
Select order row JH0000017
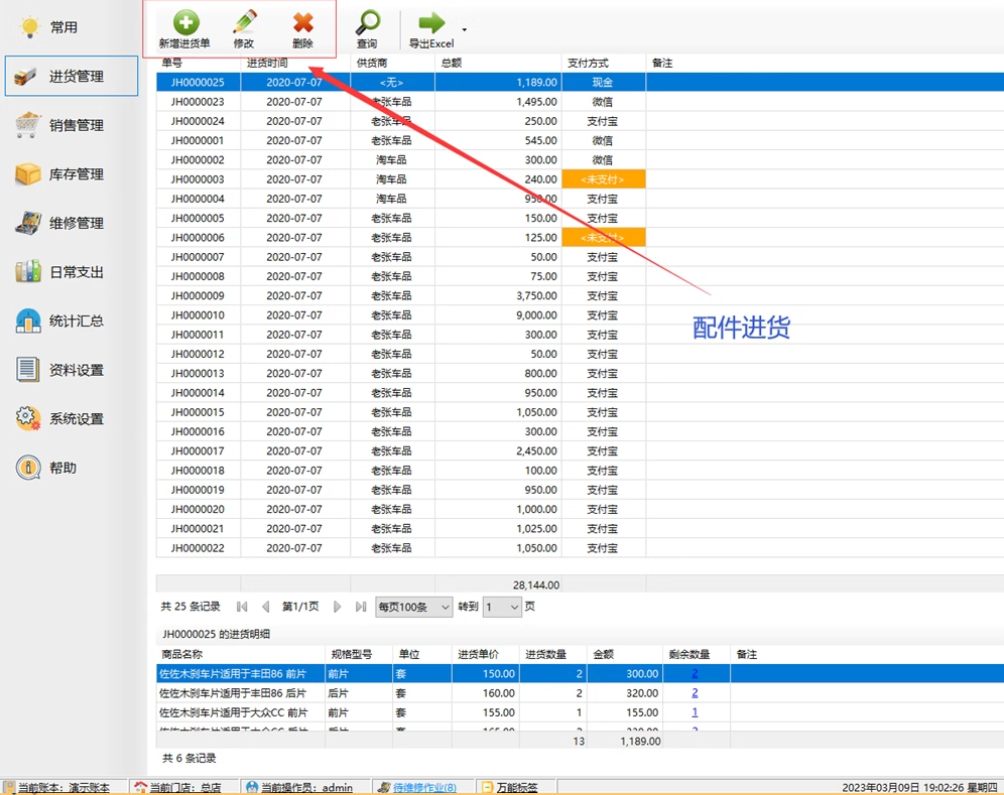(580, 451)
